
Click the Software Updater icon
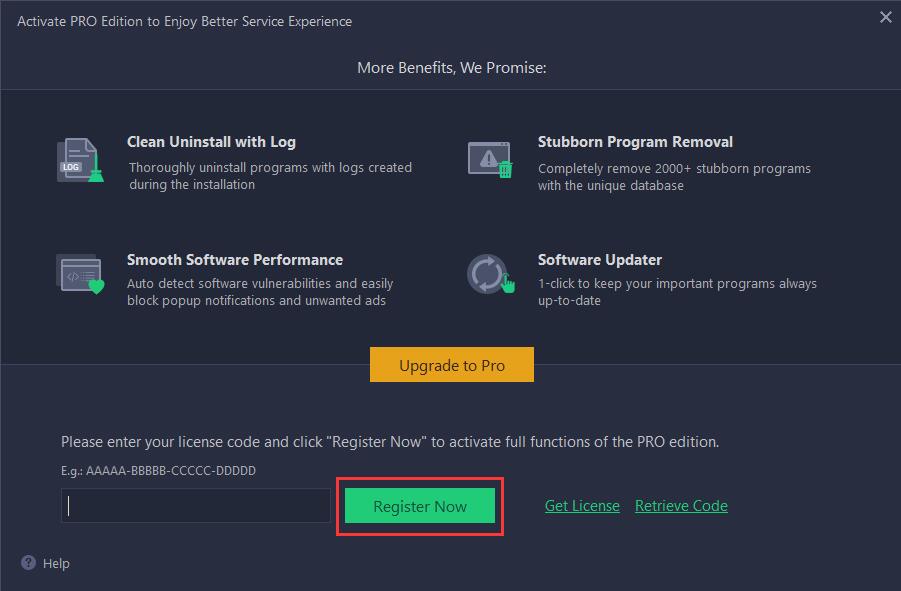(491, 275)
